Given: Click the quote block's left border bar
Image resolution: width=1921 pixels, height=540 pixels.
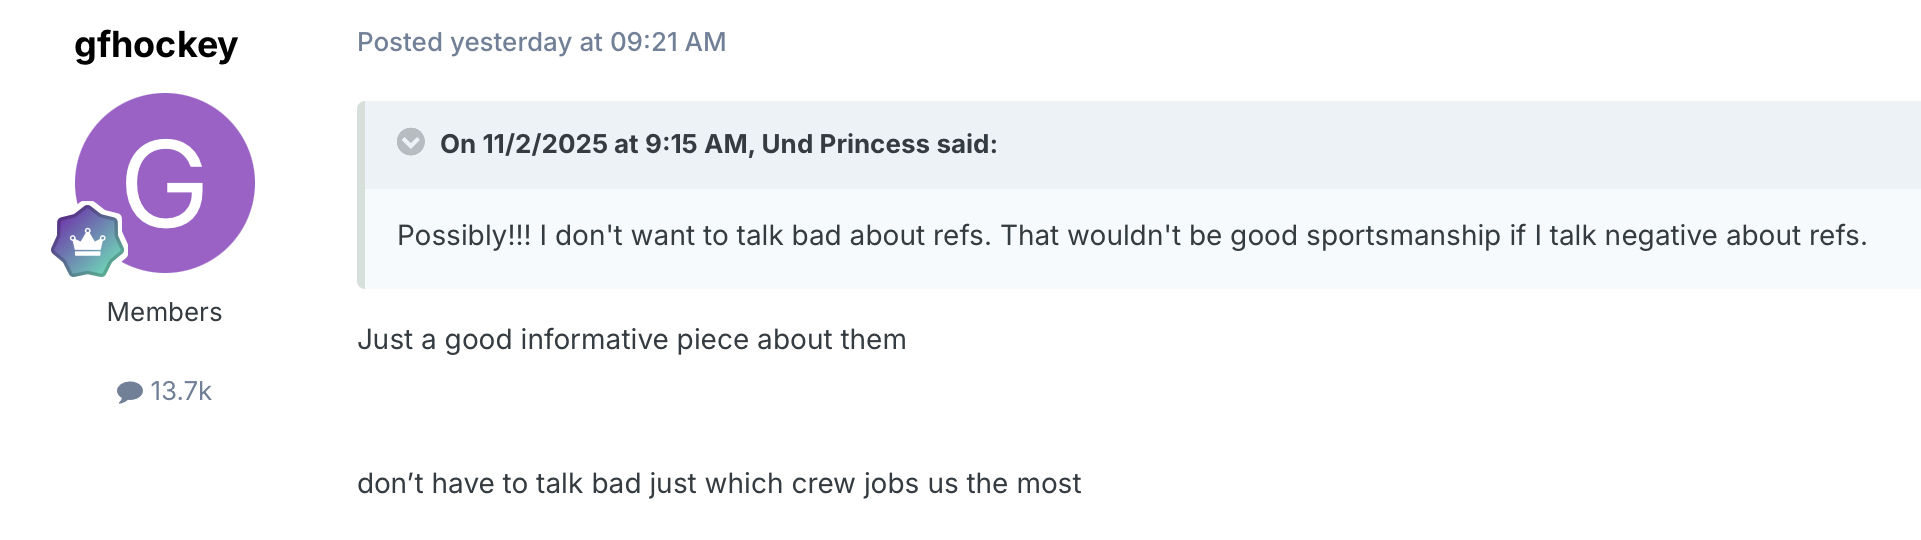Looking at the screenshot, I should tap(361, 195).
